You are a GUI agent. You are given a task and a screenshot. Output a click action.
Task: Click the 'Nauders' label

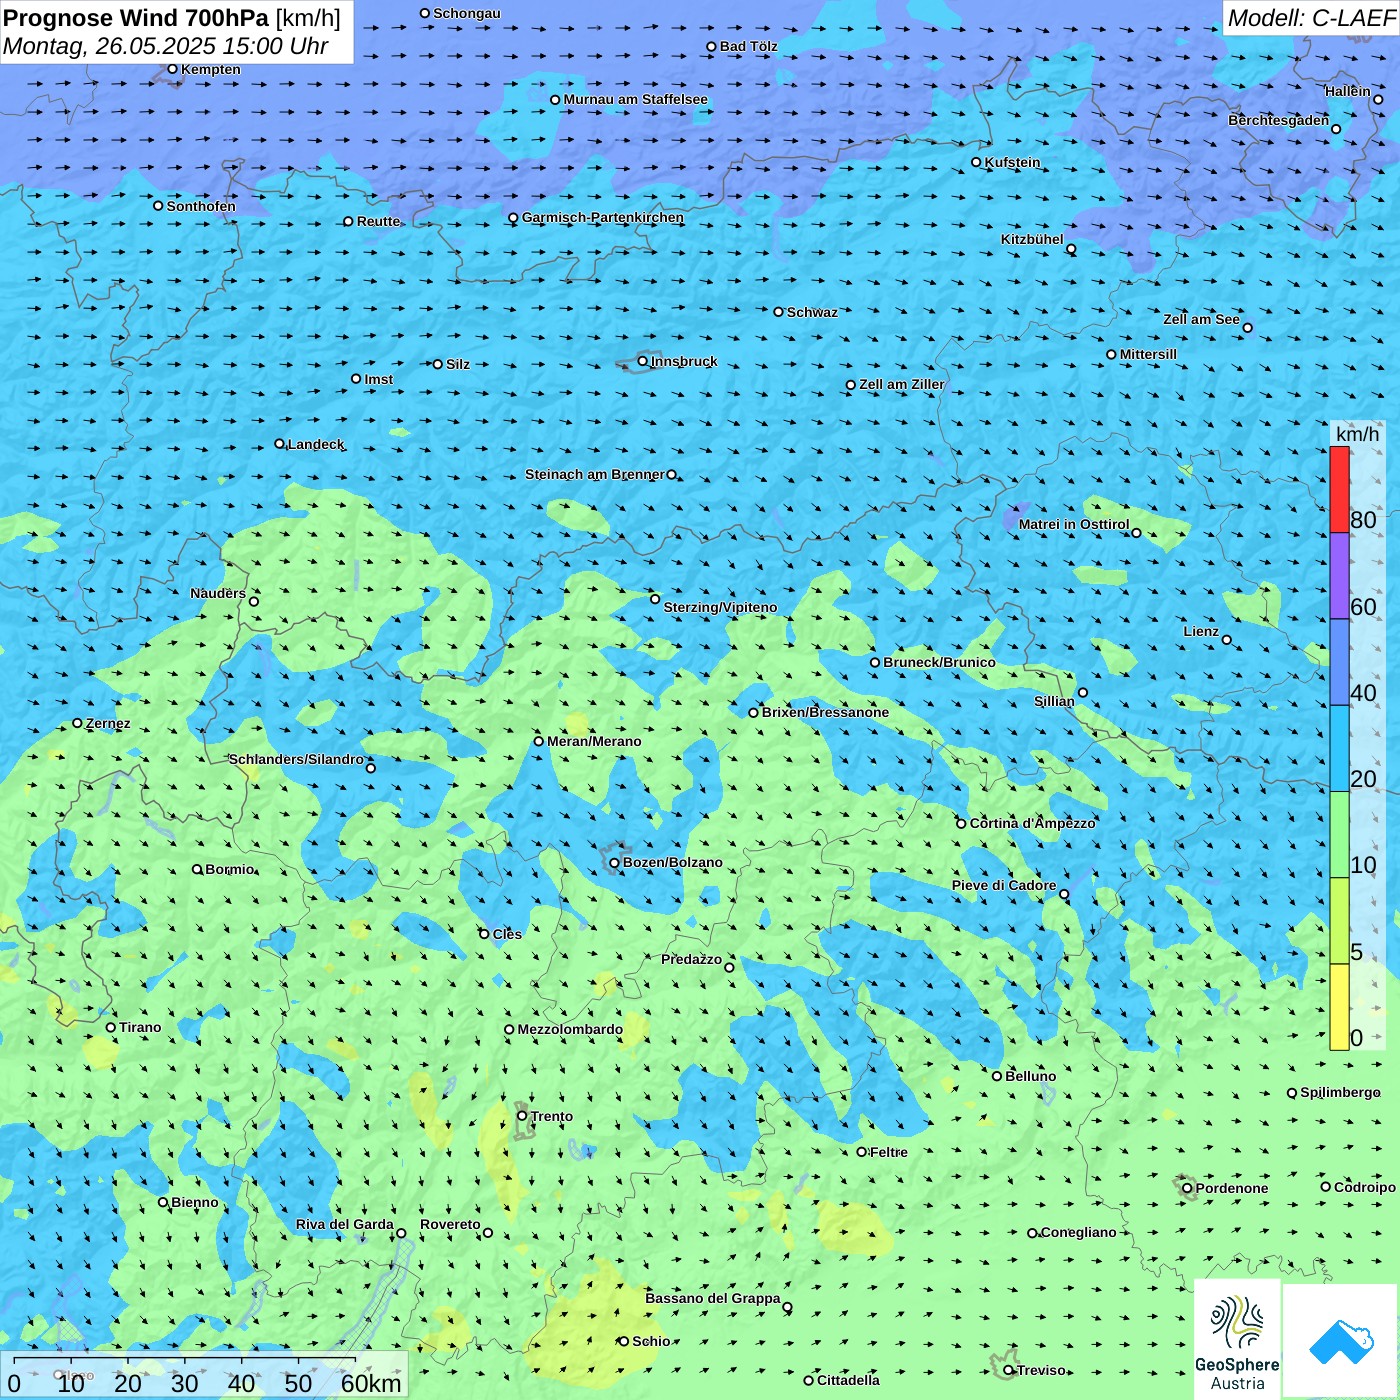[x=218, y=593]
